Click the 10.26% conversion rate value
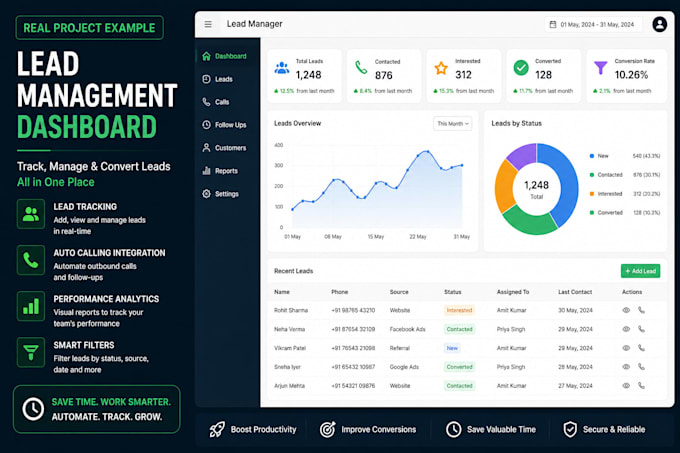Screen dimensions: 680x453 click(631, 75)
